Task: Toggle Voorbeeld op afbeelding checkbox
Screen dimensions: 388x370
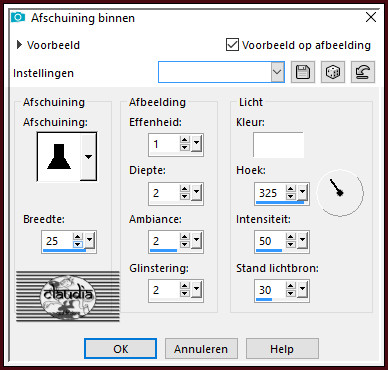Action: pyautogui.click(x=232, y=45)
